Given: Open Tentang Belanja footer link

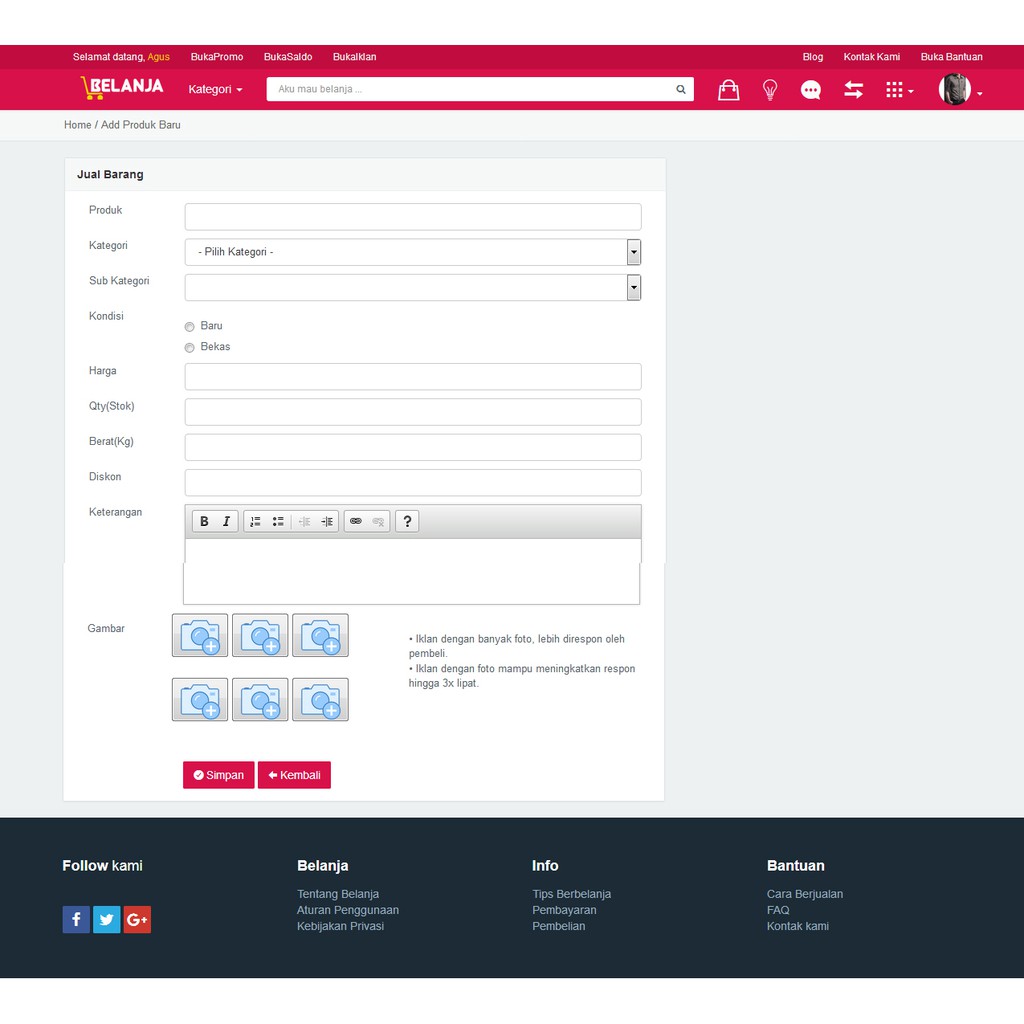Looking at the screenshot, I should click(338, 894).
